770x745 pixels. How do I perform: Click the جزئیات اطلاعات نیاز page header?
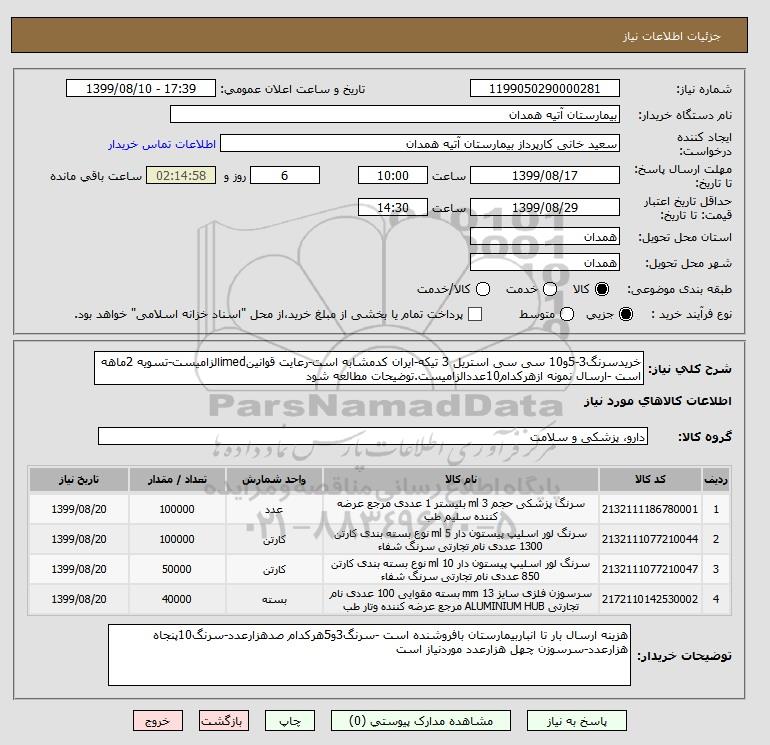click(x=671, y=36)
